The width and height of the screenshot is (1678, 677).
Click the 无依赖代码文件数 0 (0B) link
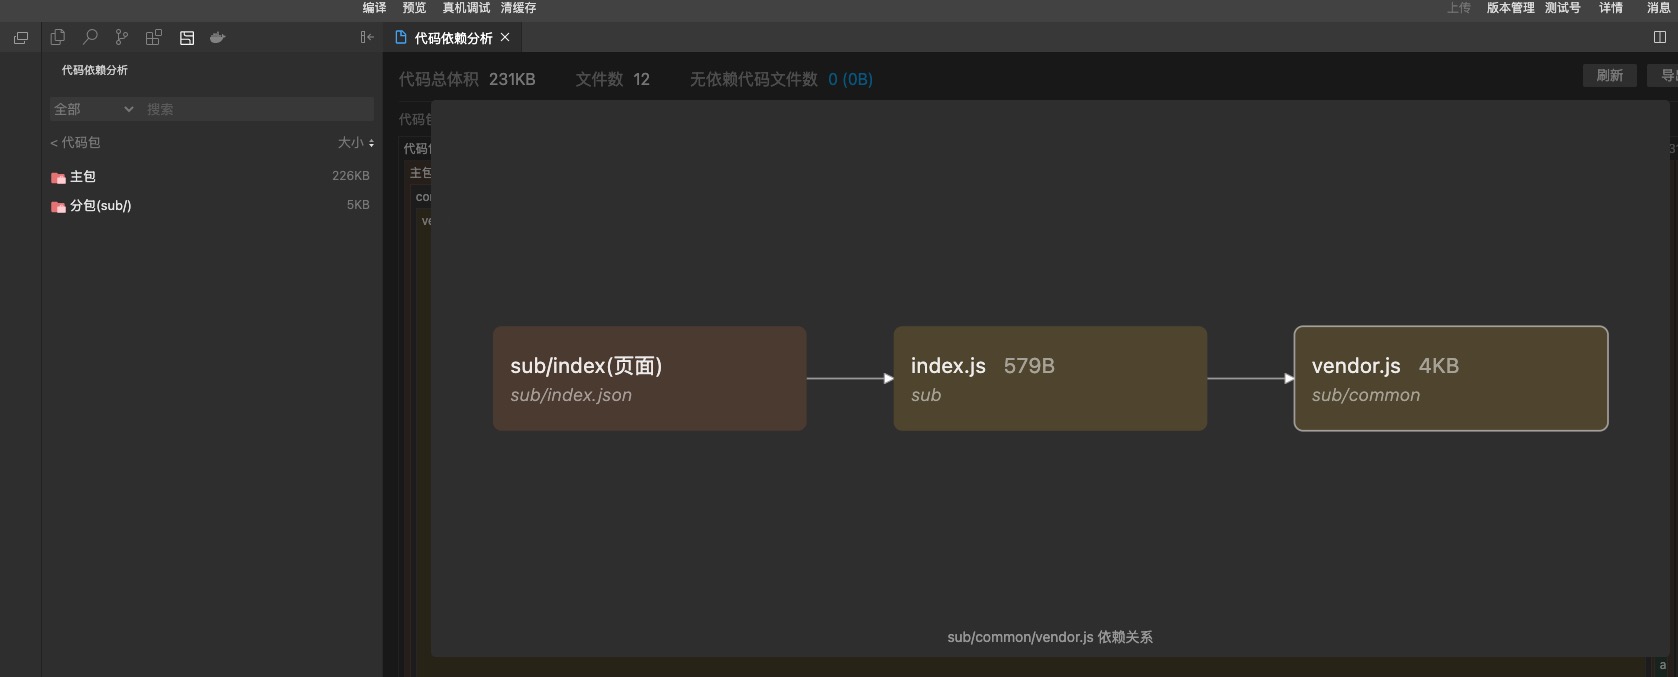pos(849,79)
